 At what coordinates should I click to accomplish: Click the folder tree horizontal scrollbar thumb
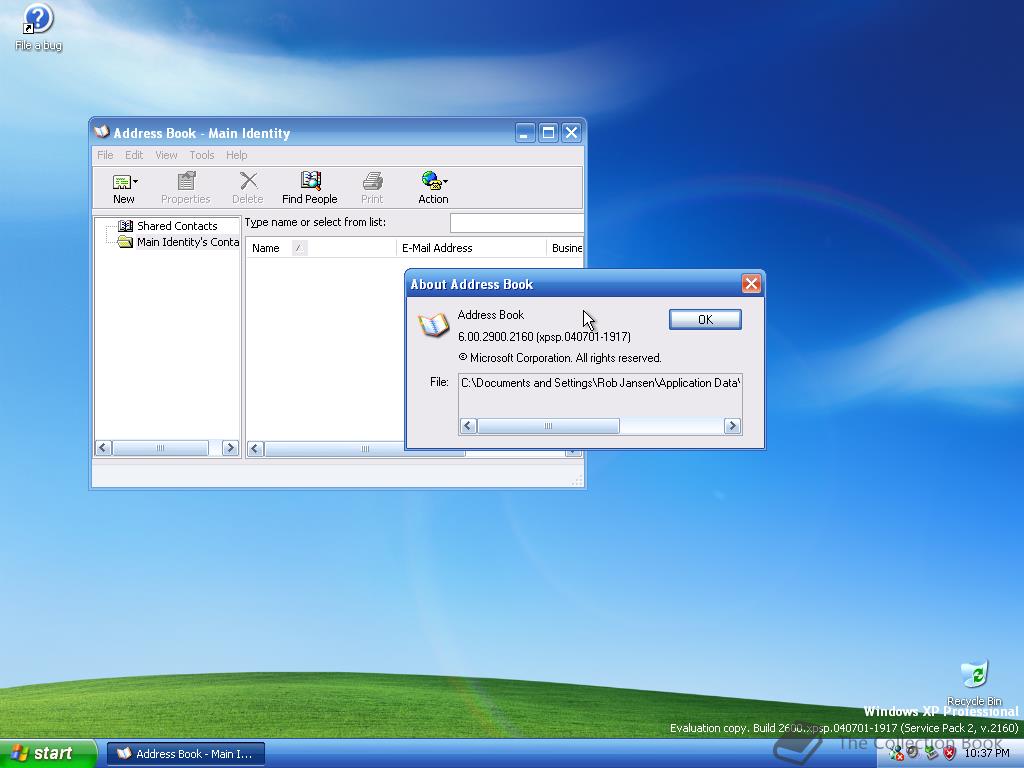(x=160, y=448)
